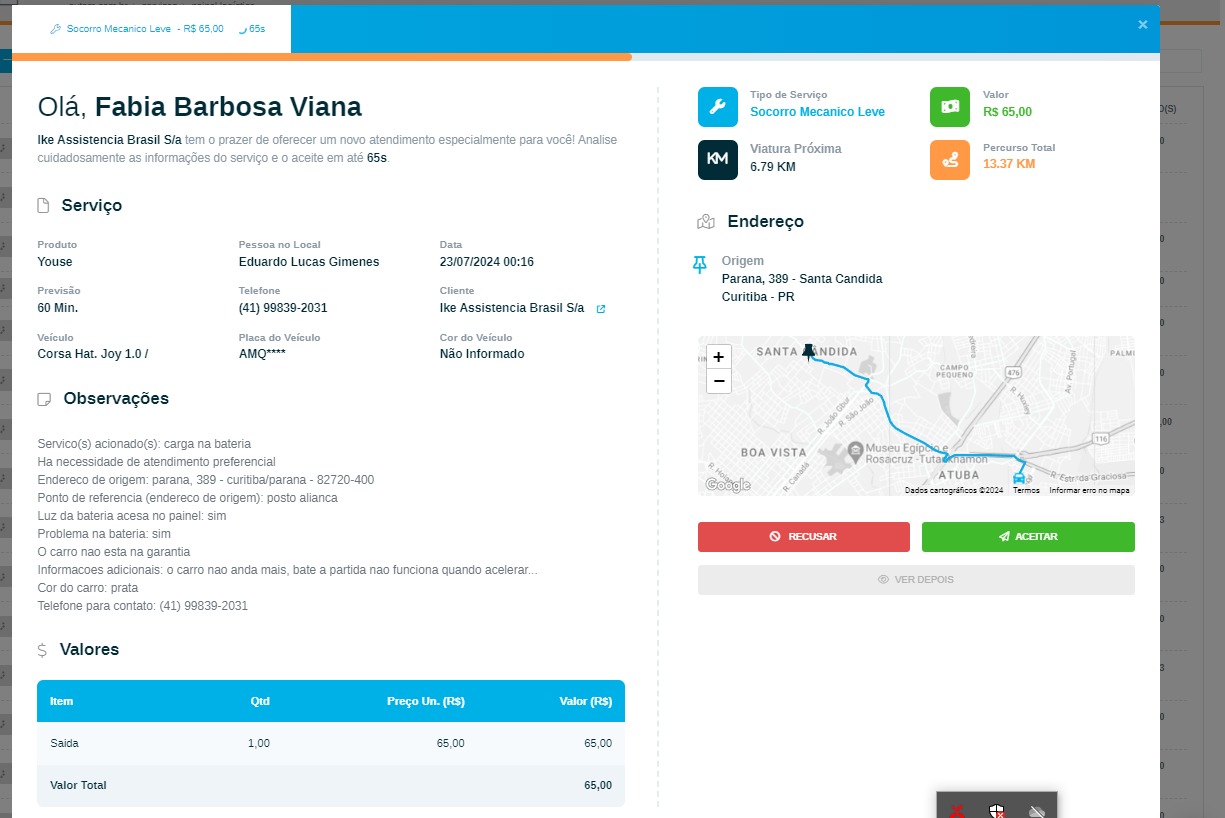Click the Preço Un. (R$) column header

(426, 702)
